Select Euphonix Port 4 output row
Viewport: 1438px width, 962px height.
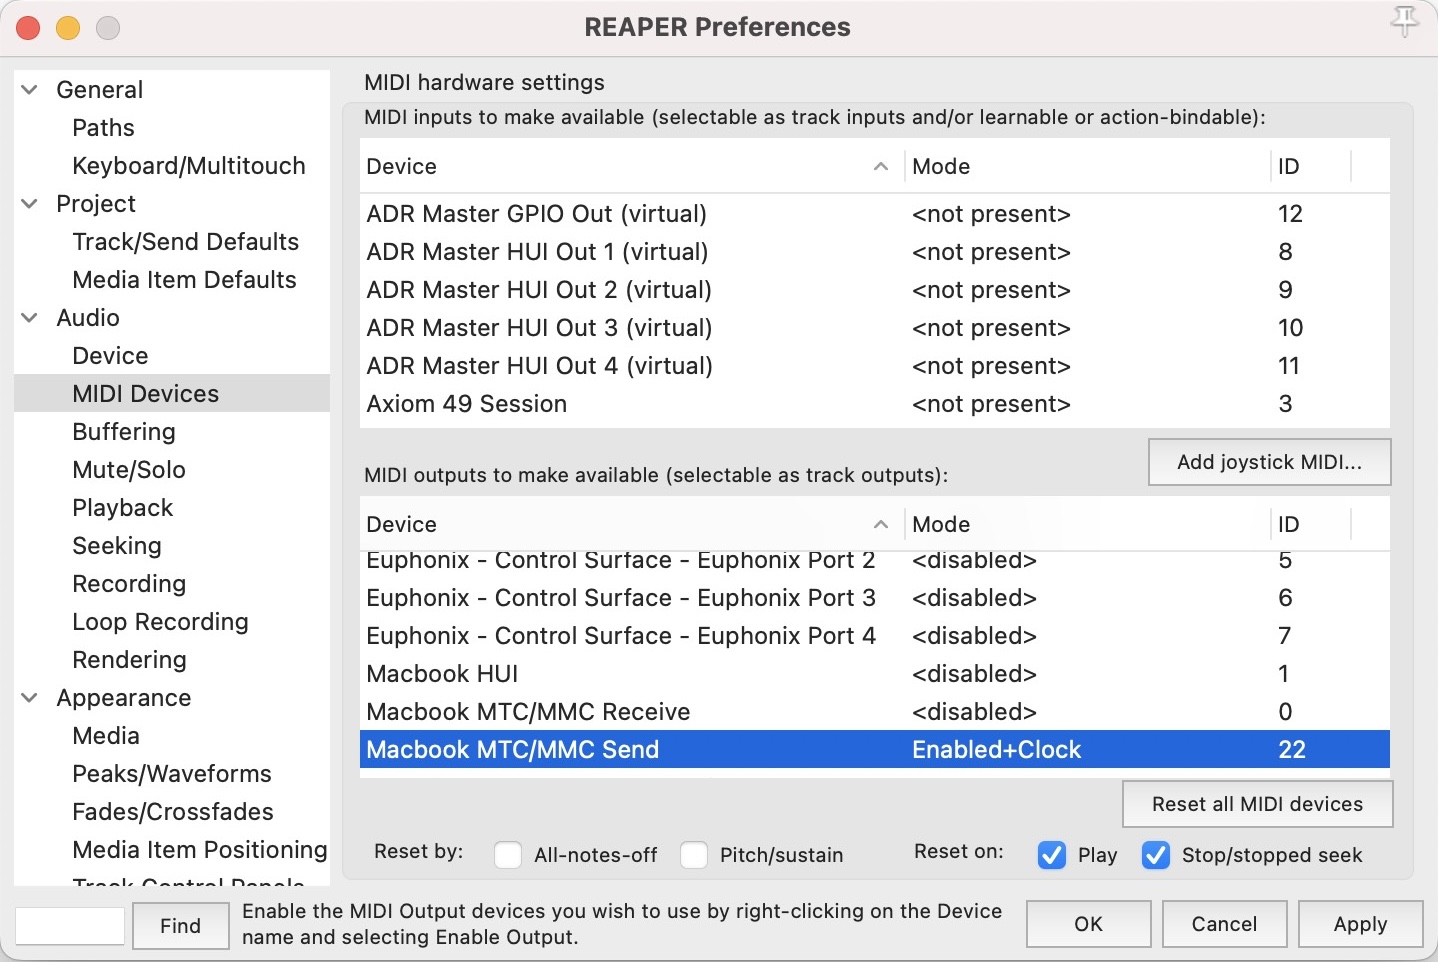point(875,636)
